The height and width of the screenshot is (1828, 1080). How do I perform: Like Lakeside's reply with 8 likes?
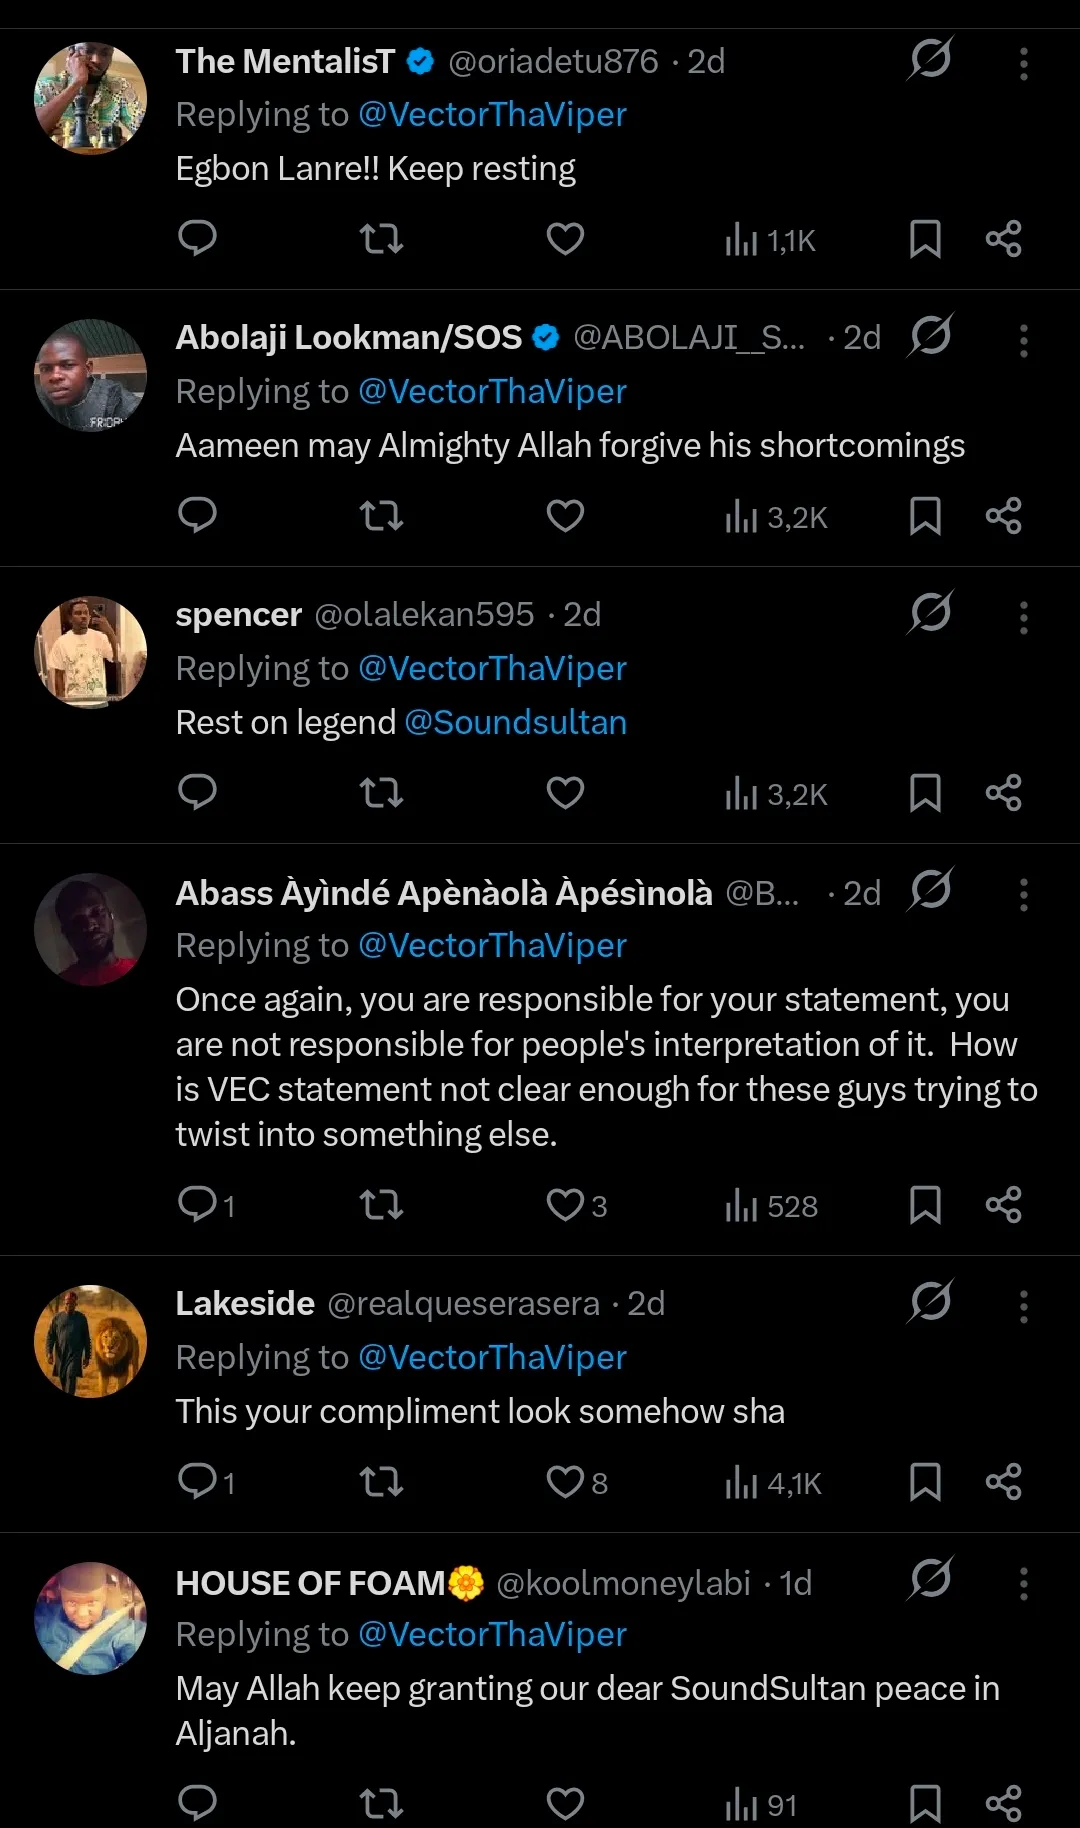tap(565, 1482)
